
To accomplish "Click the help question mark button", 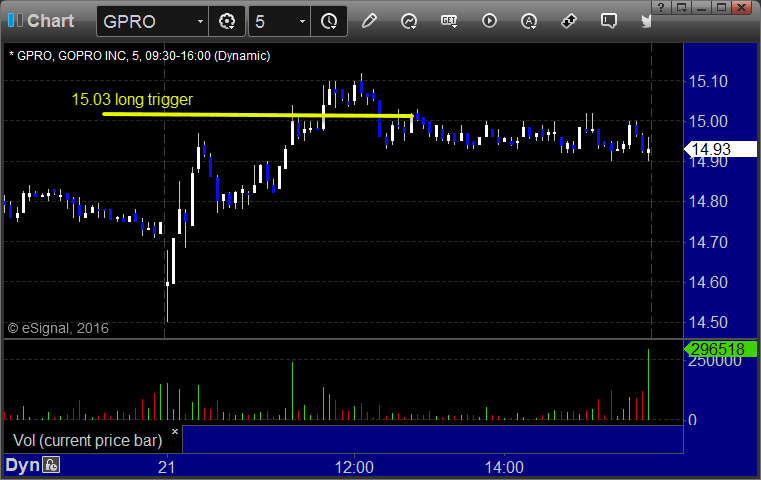I will coord(662,7).
